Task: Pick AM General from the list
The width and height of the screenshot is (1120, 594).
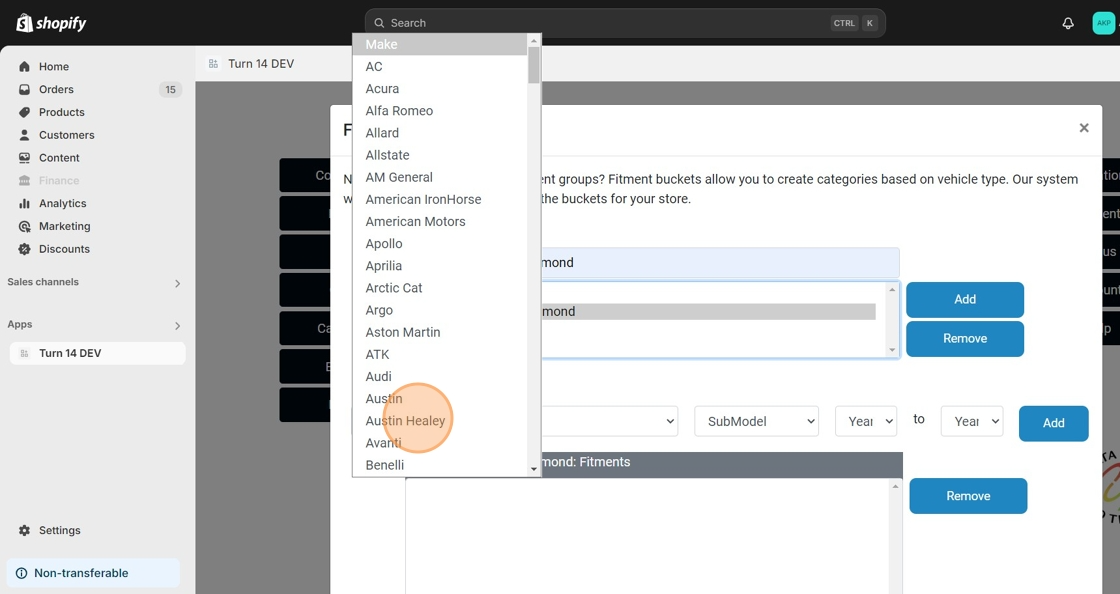Action: tap(439, 177)
